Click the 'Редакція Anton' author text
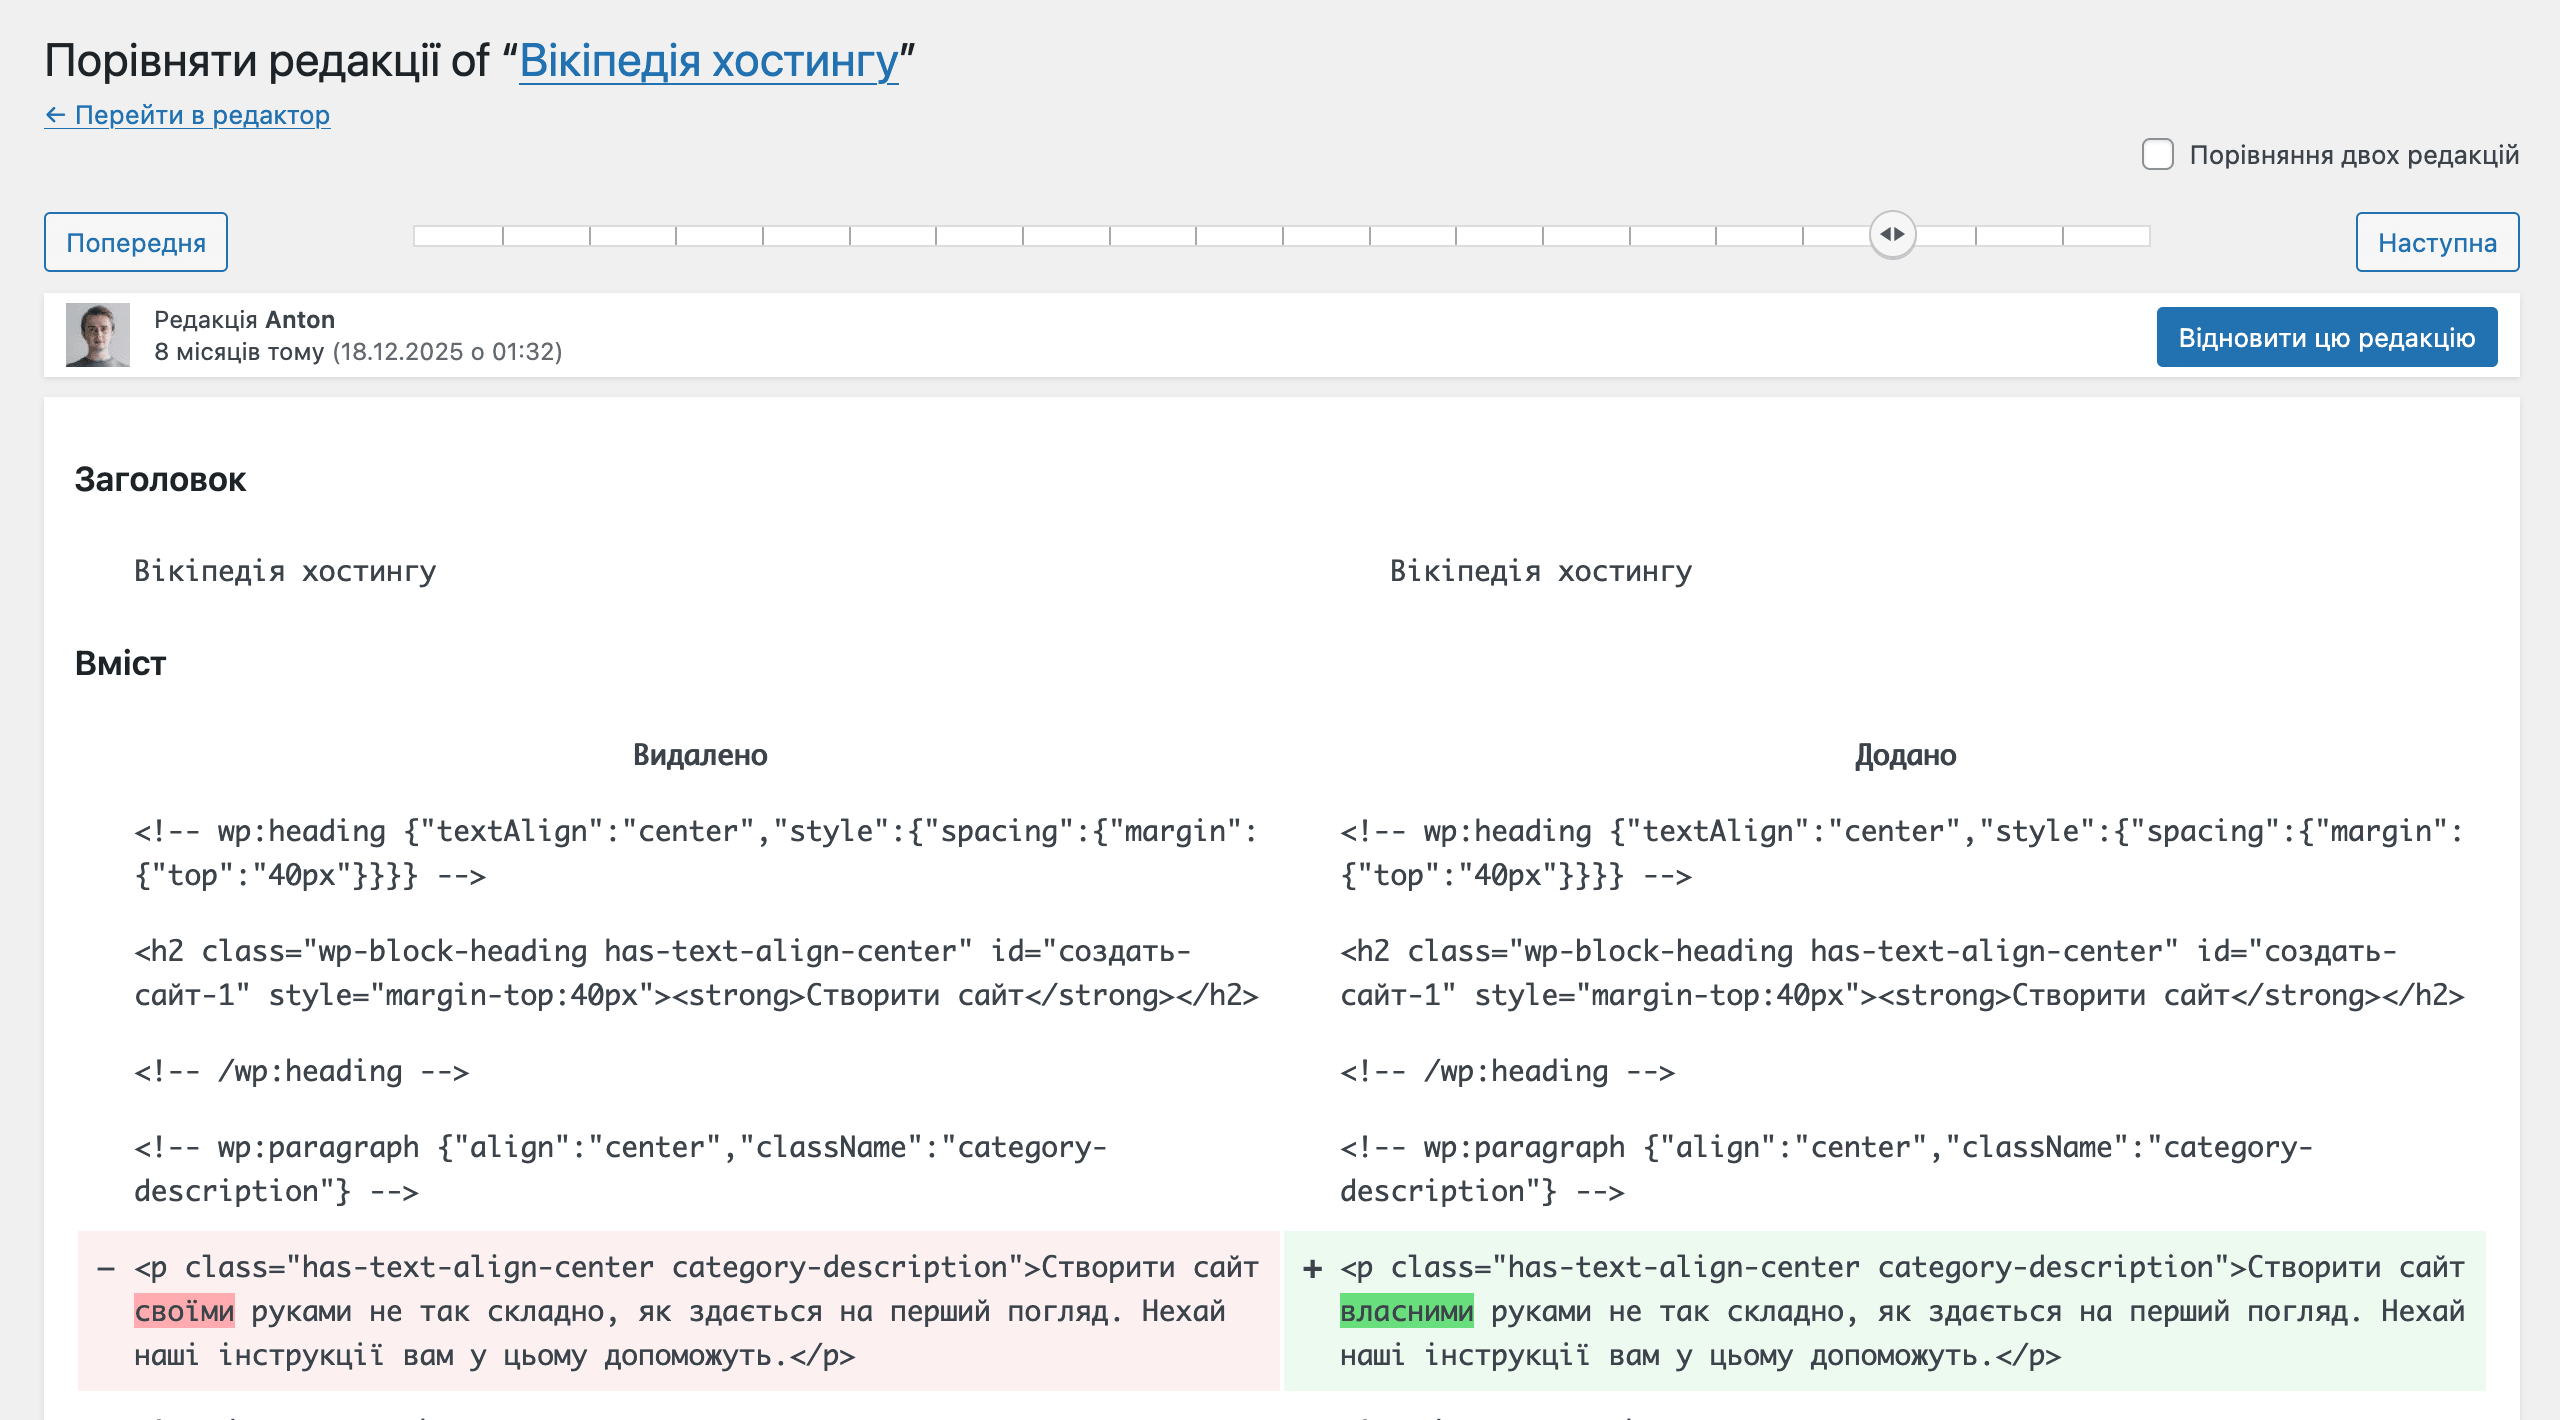 tap(244, 320)
